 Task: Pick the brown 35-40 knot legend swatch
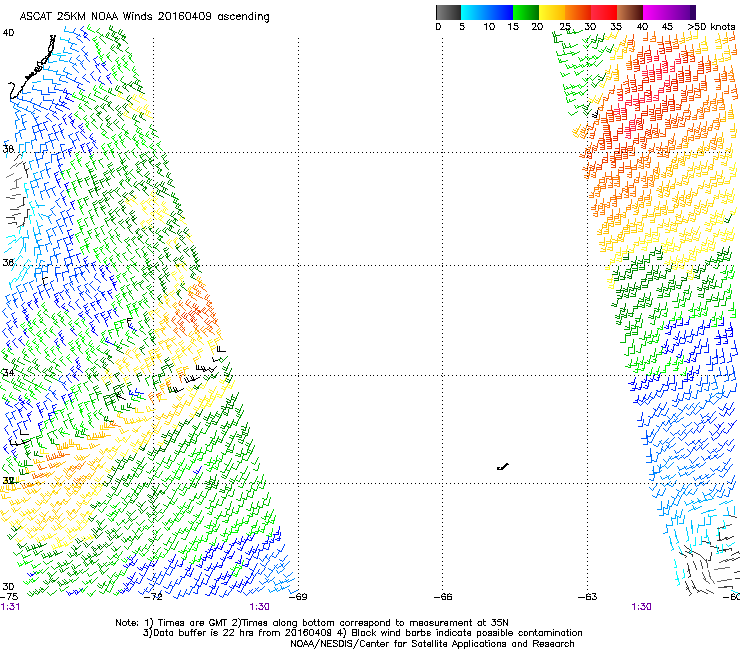630,12
